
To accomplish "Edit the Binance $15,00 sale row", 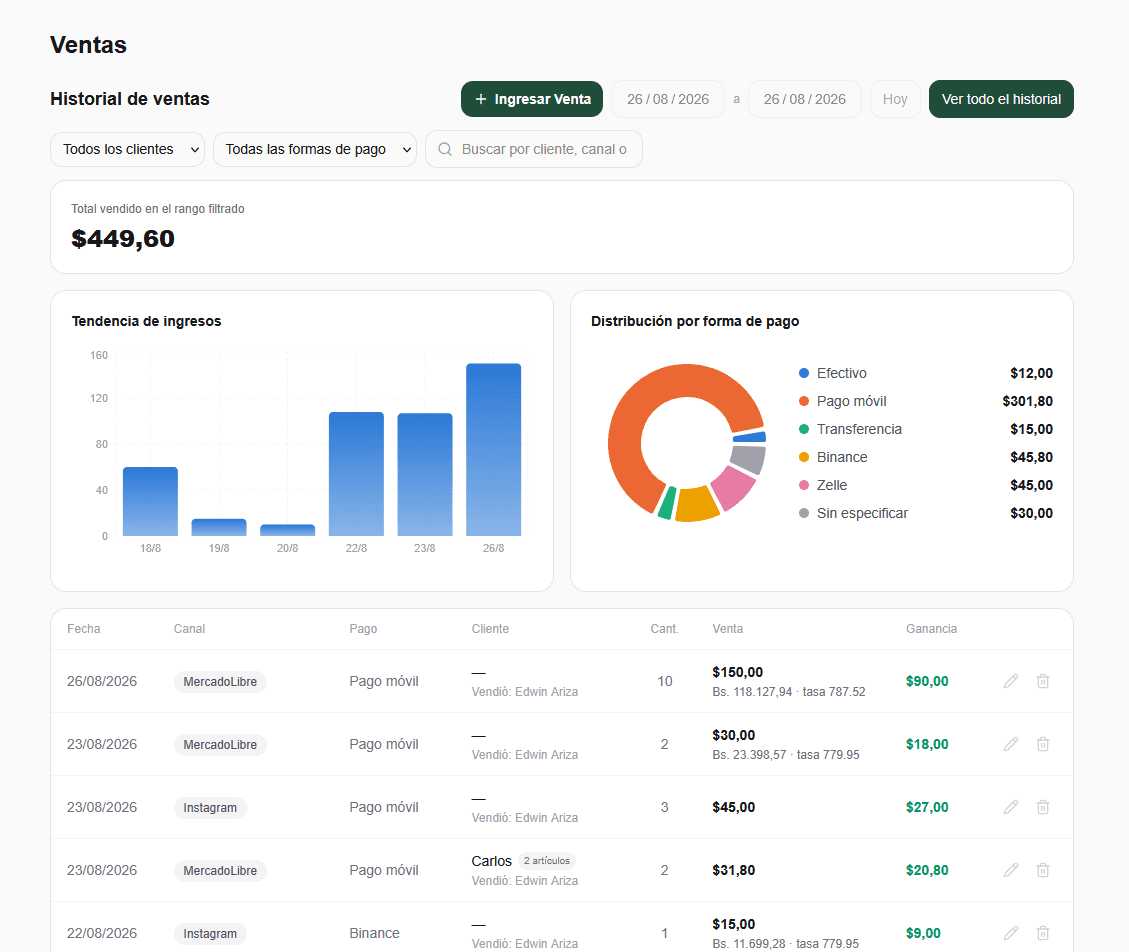I will tap(1011, 933).
